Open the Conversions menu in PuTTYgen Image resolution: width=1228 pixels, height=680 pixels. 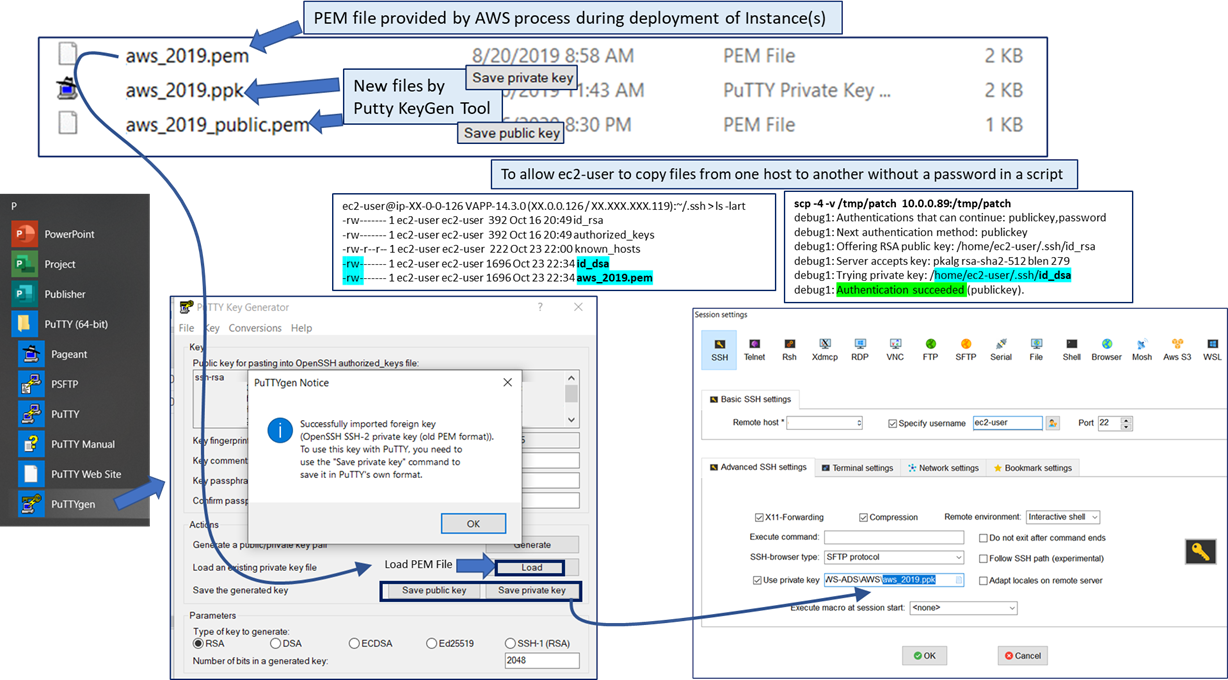tap(255, 328)
